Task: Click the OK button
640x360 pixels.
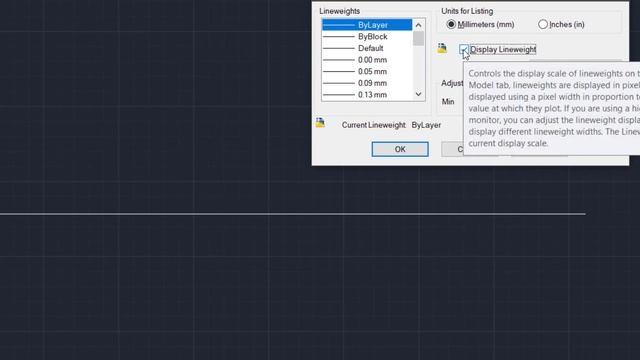Action: [x=400, y=149]
